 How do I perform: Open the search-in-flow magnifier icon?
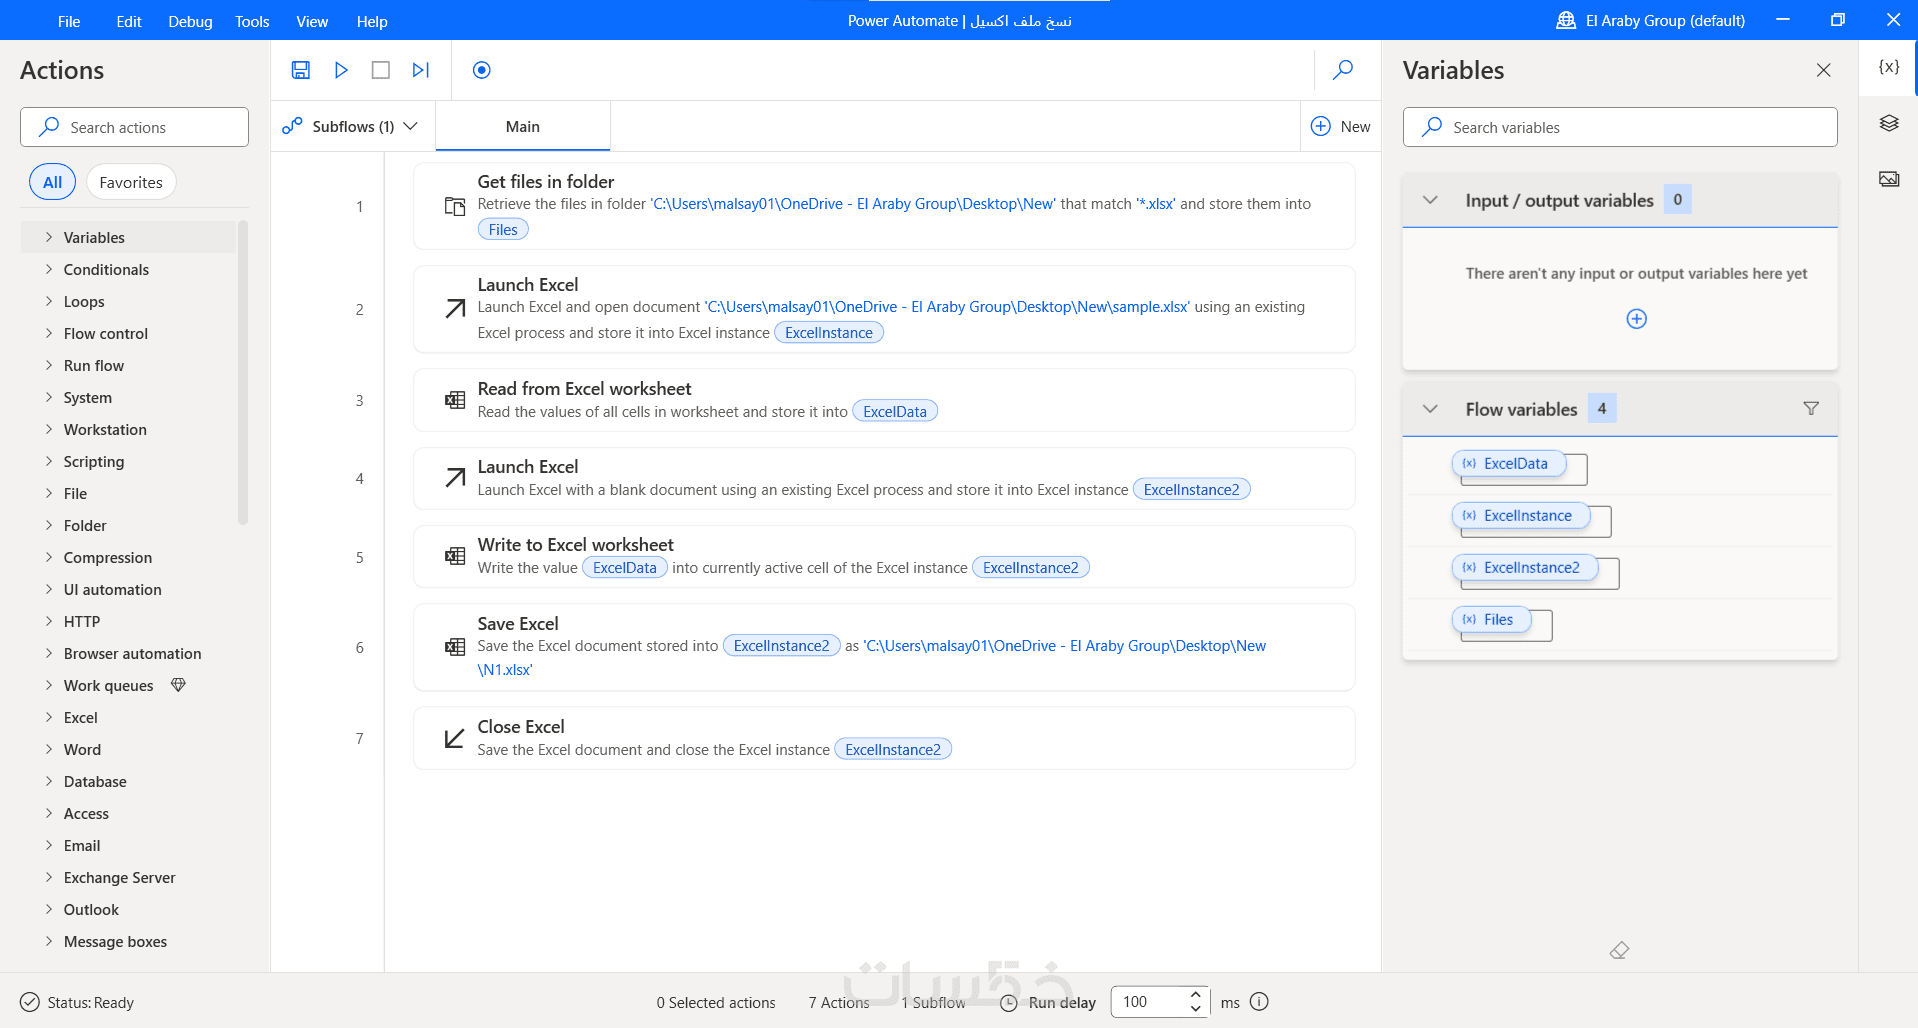(1343, 69)
